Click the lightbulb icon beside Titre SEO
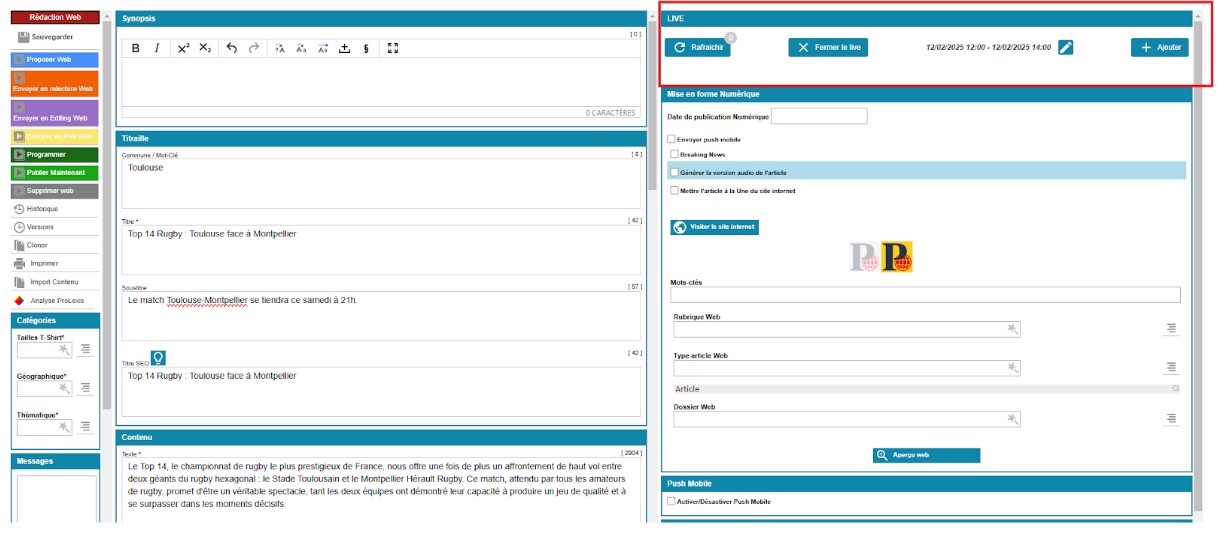The image size is (1231, 542). tap(158, 358)
